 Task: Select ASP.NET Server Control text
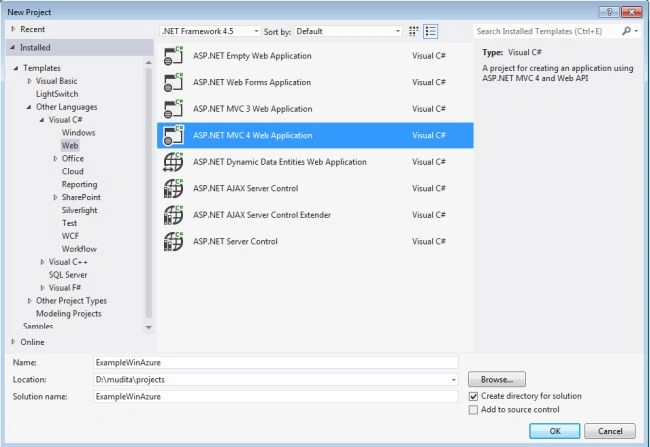[x=235, y=242]
